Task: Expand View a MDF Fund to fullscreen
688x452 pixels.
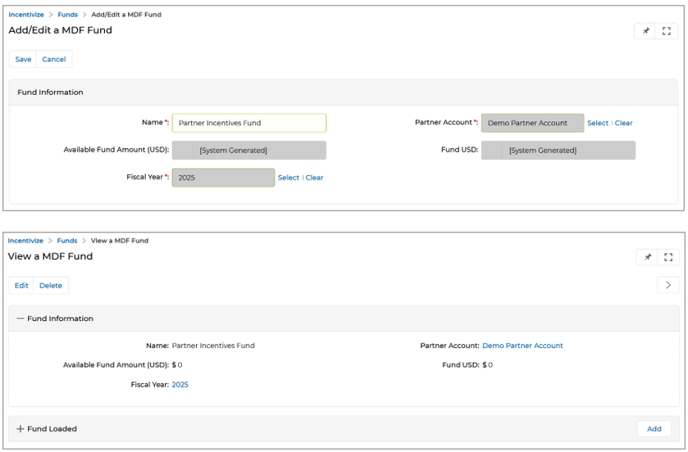Action: [667, 257]
